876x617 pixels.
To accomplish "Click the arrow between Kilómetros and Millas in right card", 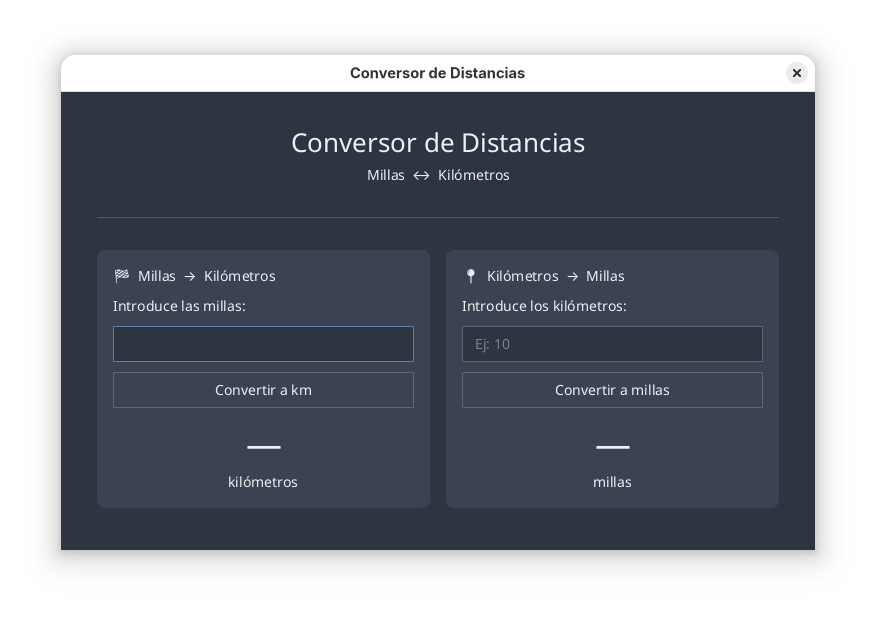I will coord(572,277).
